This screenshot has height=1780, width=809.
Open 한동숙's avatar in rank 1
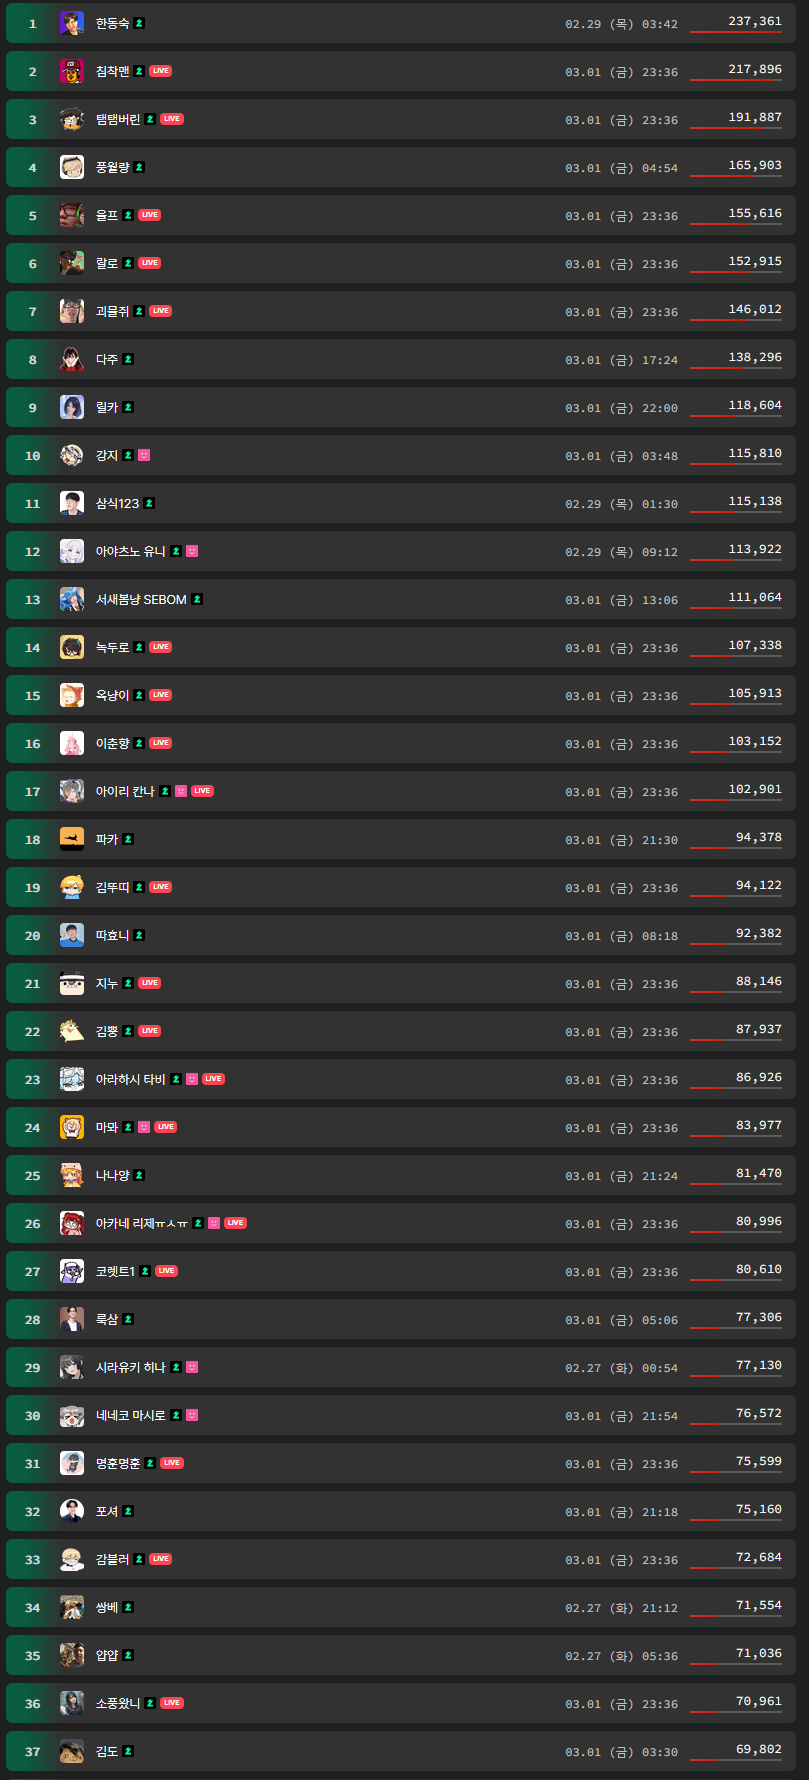tap(72, 23)
